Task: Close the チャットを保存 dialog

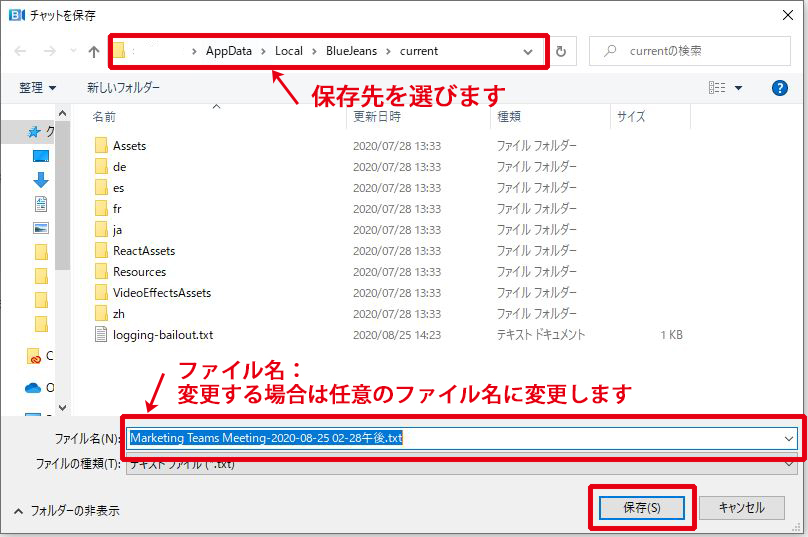Action: [x=788, y=15]
